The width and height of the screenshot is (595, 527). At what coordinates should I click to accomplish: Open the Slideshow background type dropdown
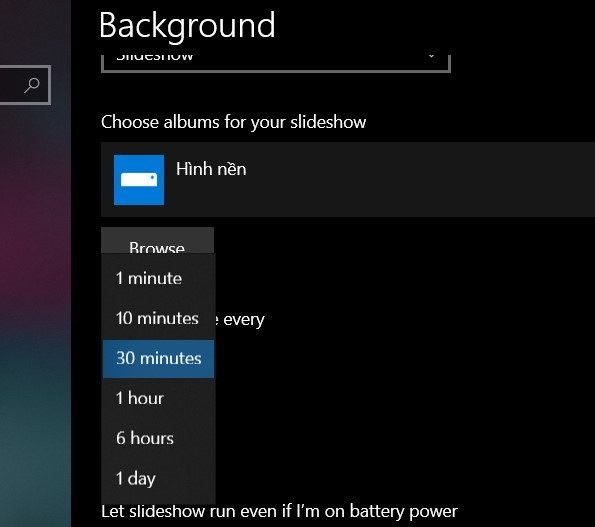click(276, 63)
